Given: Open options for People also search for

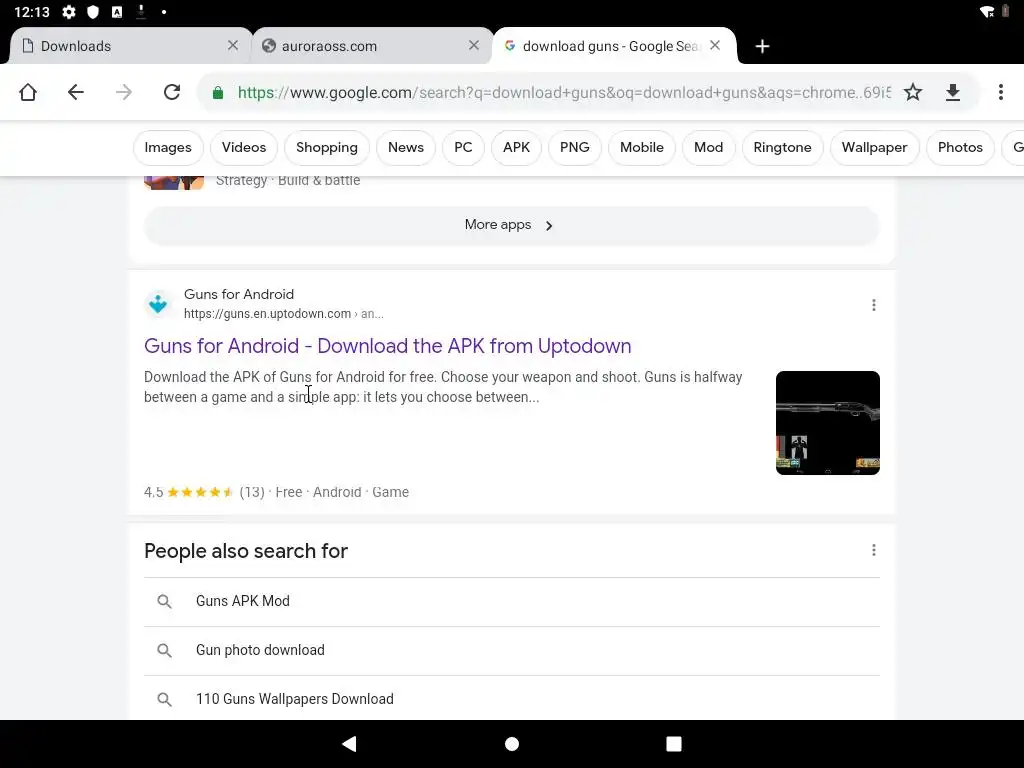Looking at the screenshot, I should (874, 551).
